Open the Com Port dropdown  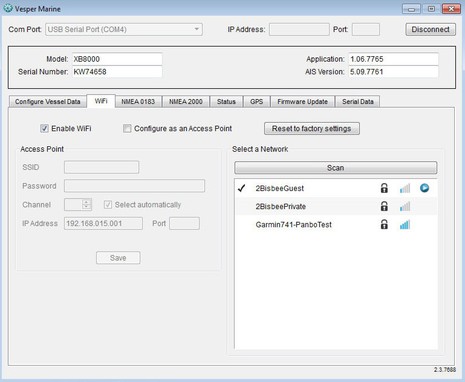pos(124,29)
